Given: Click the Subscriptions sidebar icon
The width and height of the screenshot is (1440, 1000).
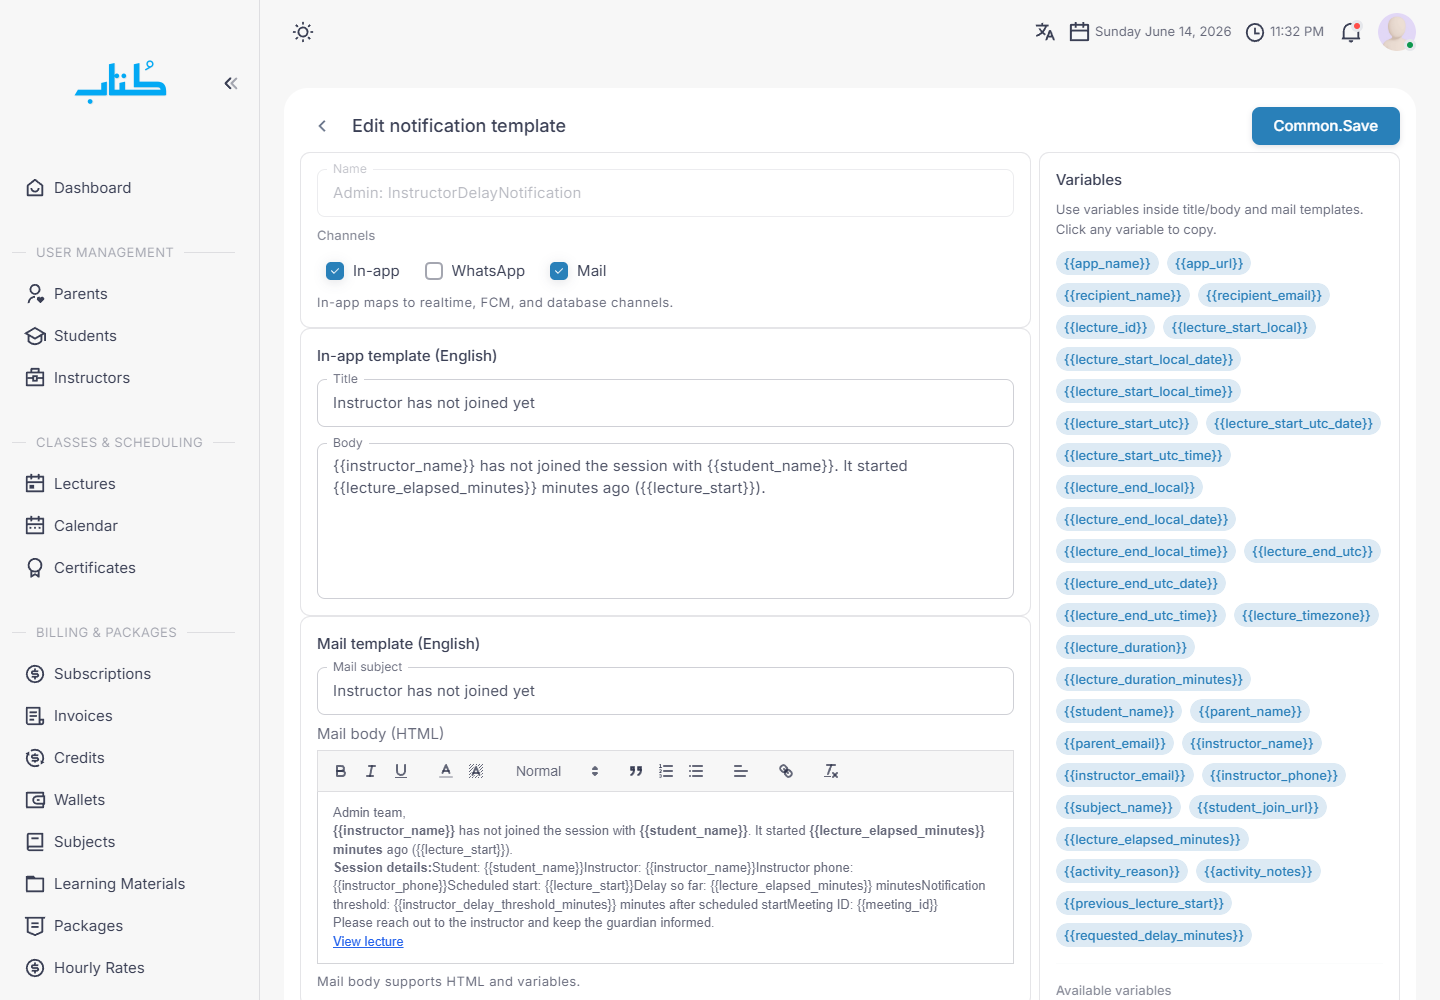Looking at the screenshot, I should click(x=35, y=674).
